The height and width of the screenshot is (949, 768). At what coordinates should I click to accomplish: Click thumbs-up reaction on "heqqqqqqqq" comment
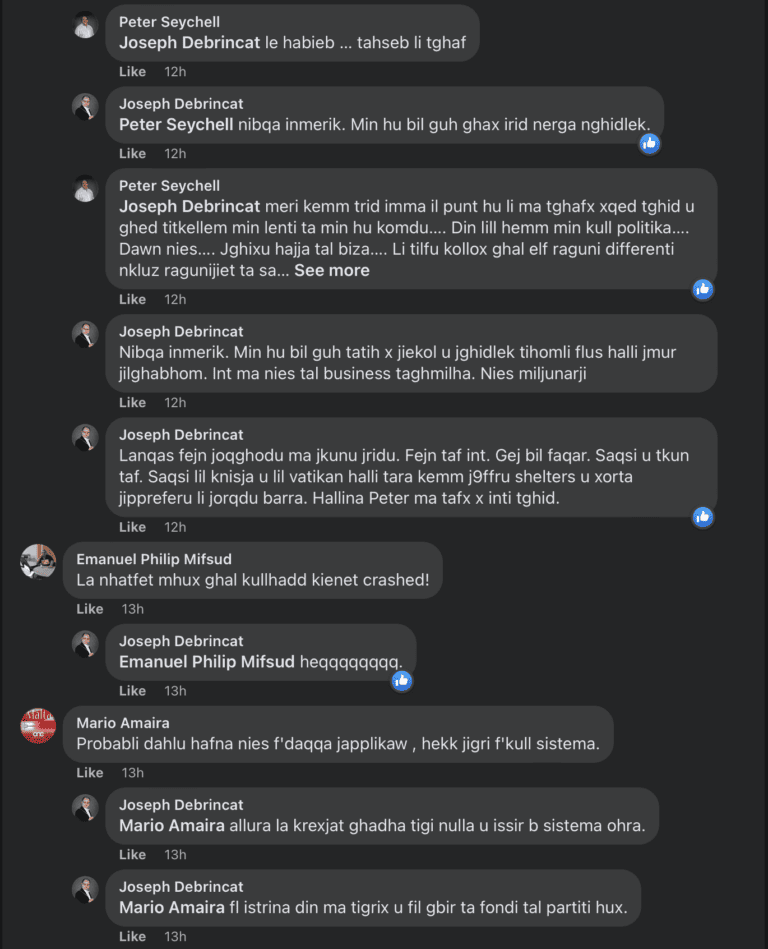tap(402, 681)
